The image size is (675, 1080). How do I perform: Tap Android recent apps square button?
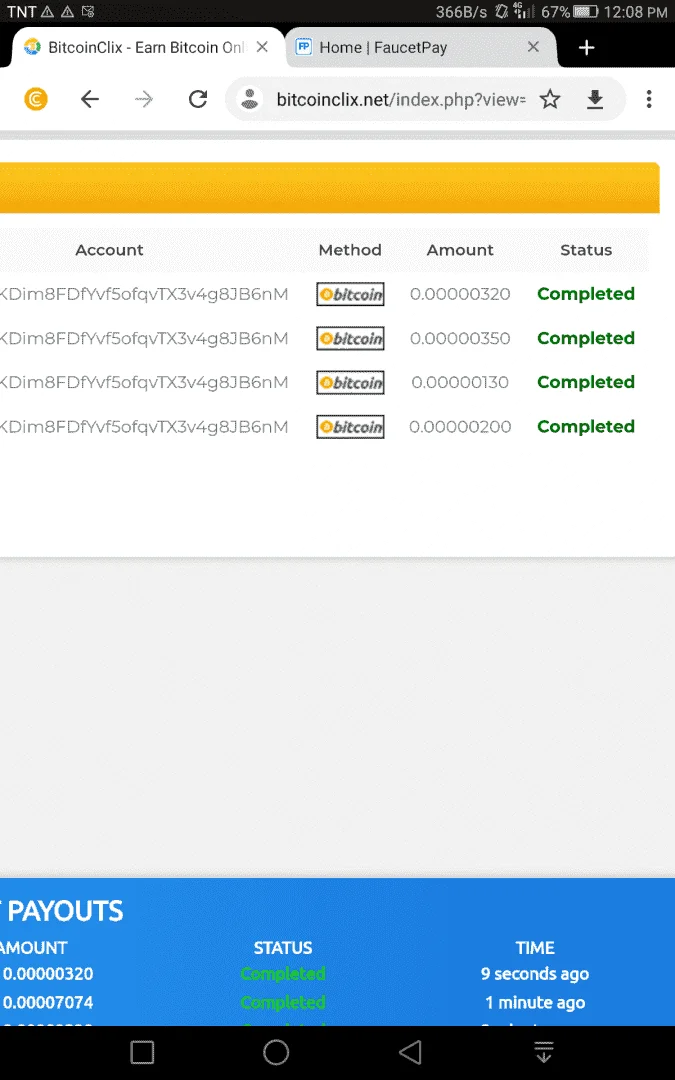142,1052
